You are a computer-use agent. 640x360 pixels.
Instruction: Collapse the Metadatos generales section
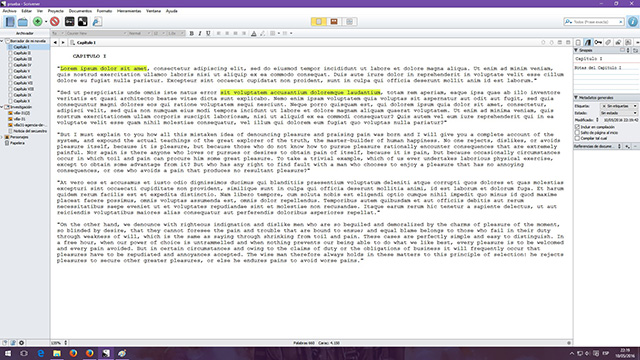(x=576, y=98)
